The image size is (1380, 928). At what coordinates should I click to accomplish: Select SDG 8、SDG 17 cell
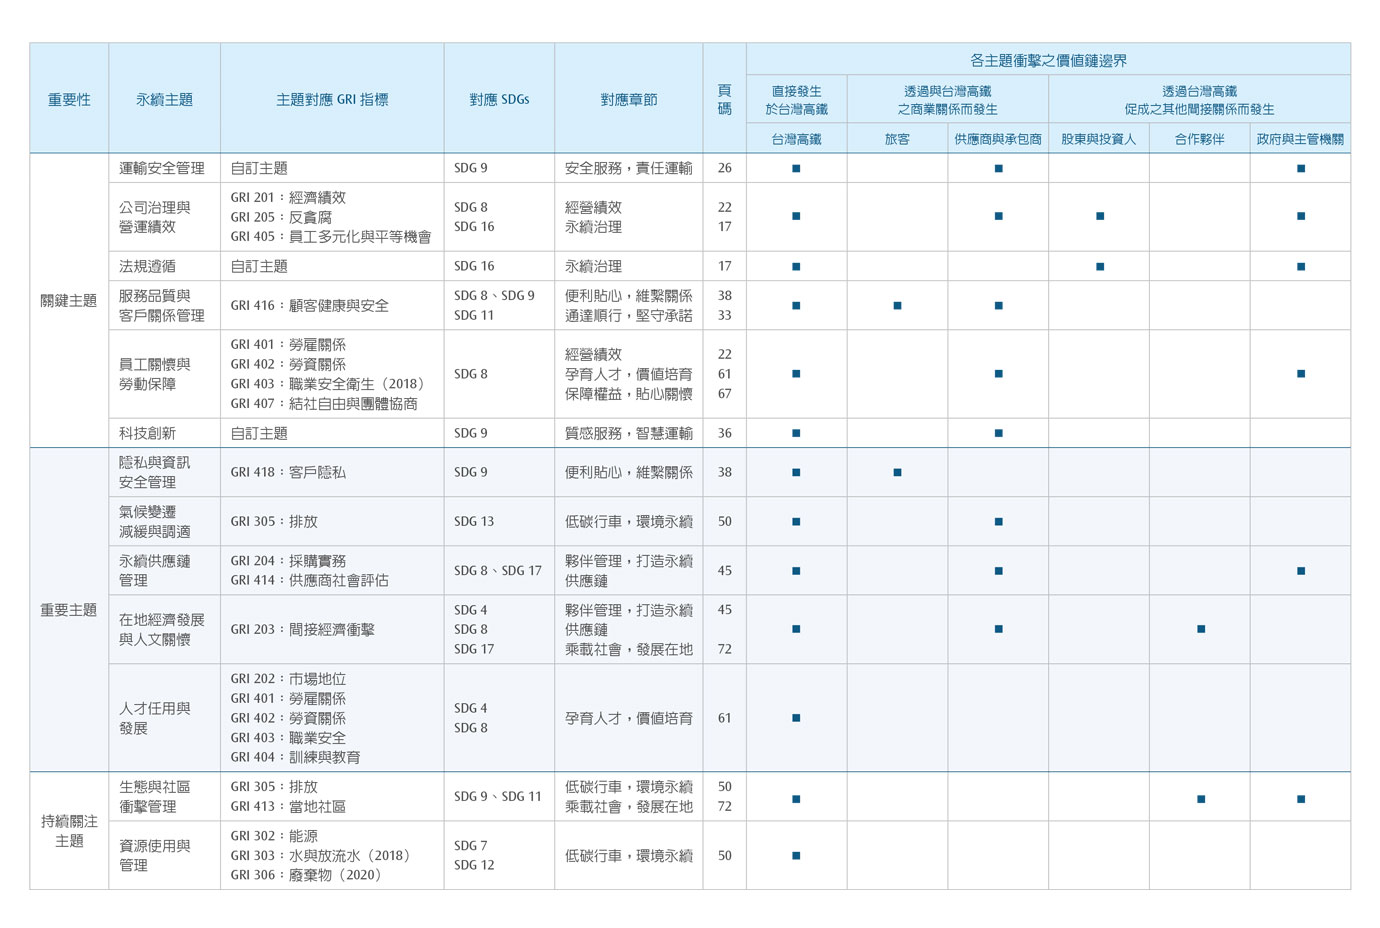coord(499,570)
